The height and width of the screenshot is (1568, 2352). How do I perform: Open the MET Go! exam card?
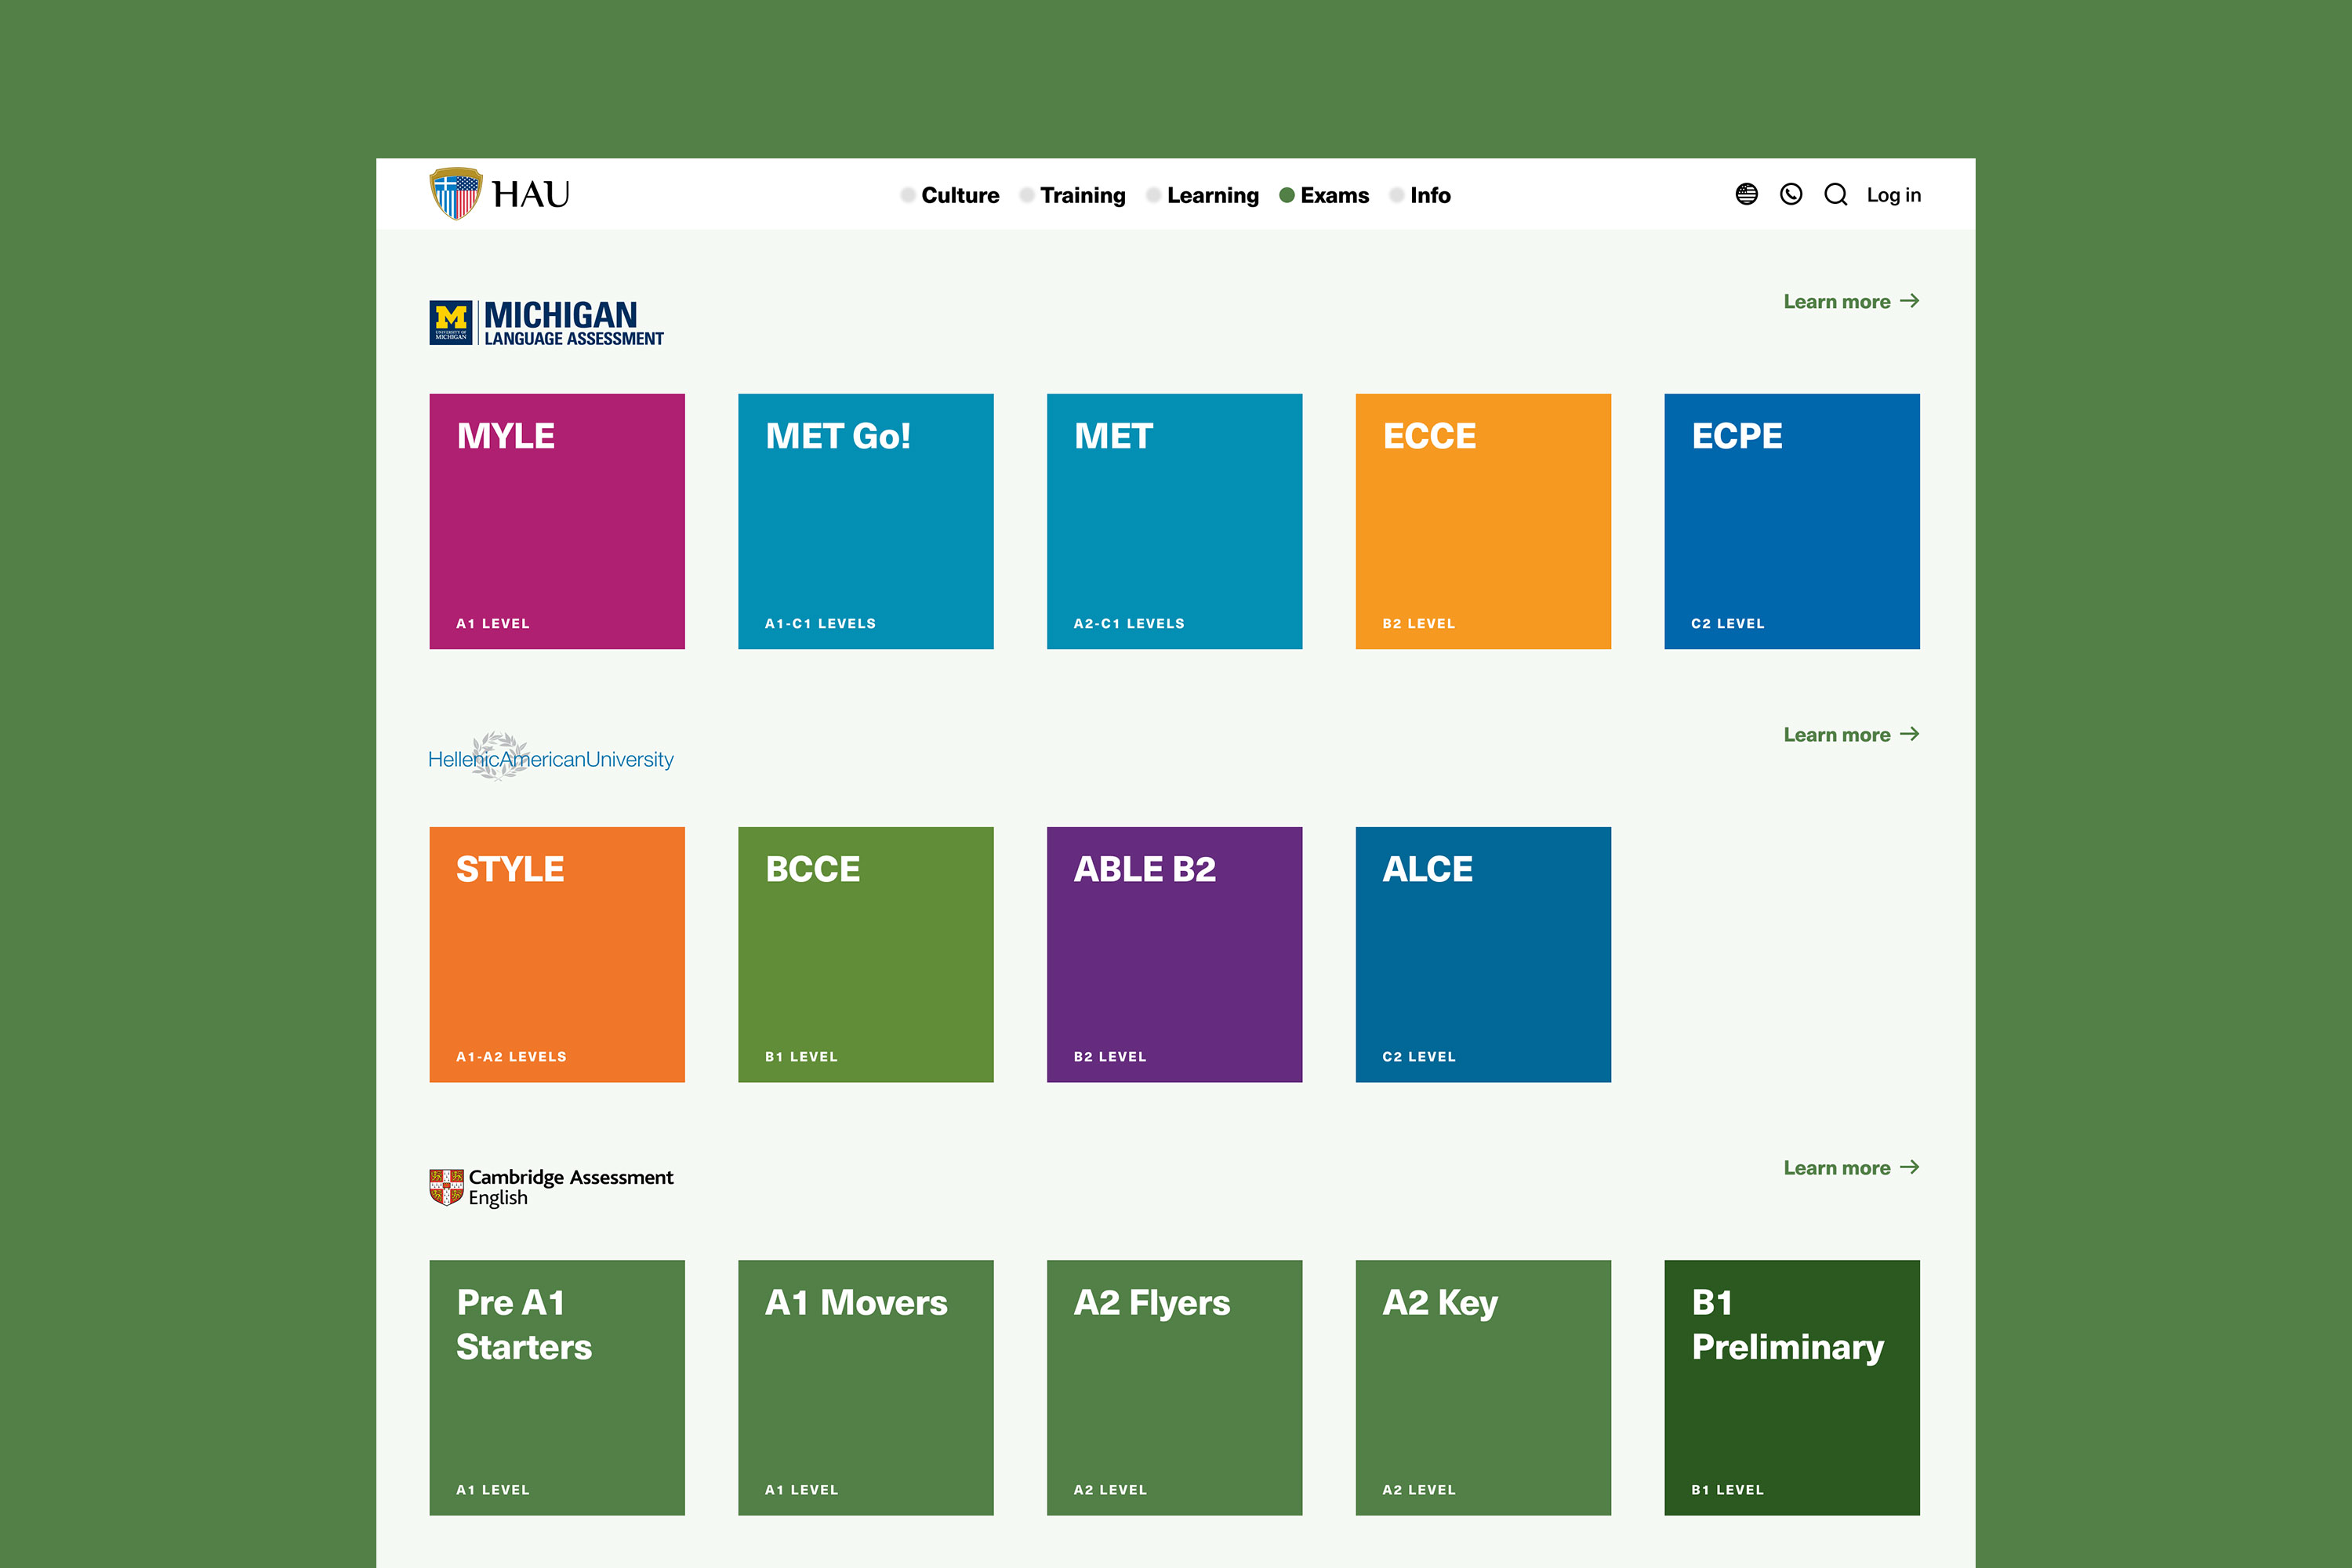866,521
